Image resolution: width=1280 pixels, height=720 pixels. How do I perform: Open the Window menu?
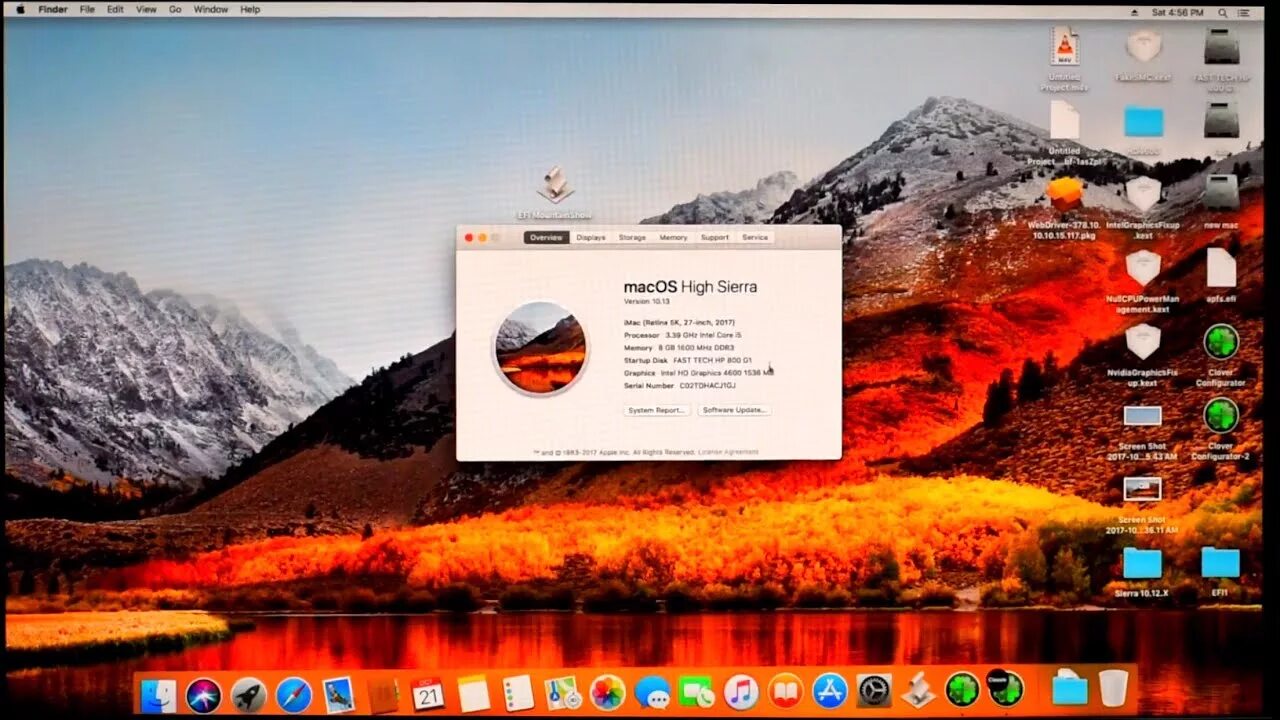click(x=210, y=9)
